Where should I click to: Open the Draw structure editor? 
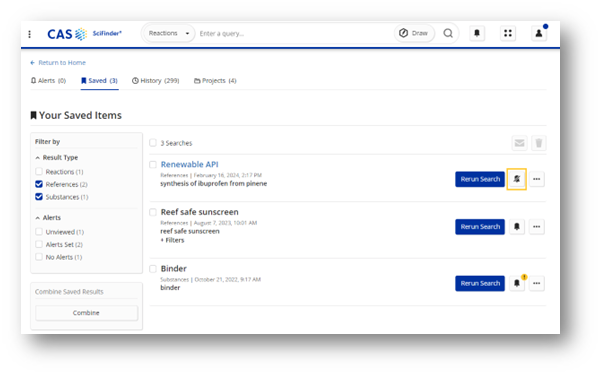[414, 33]
